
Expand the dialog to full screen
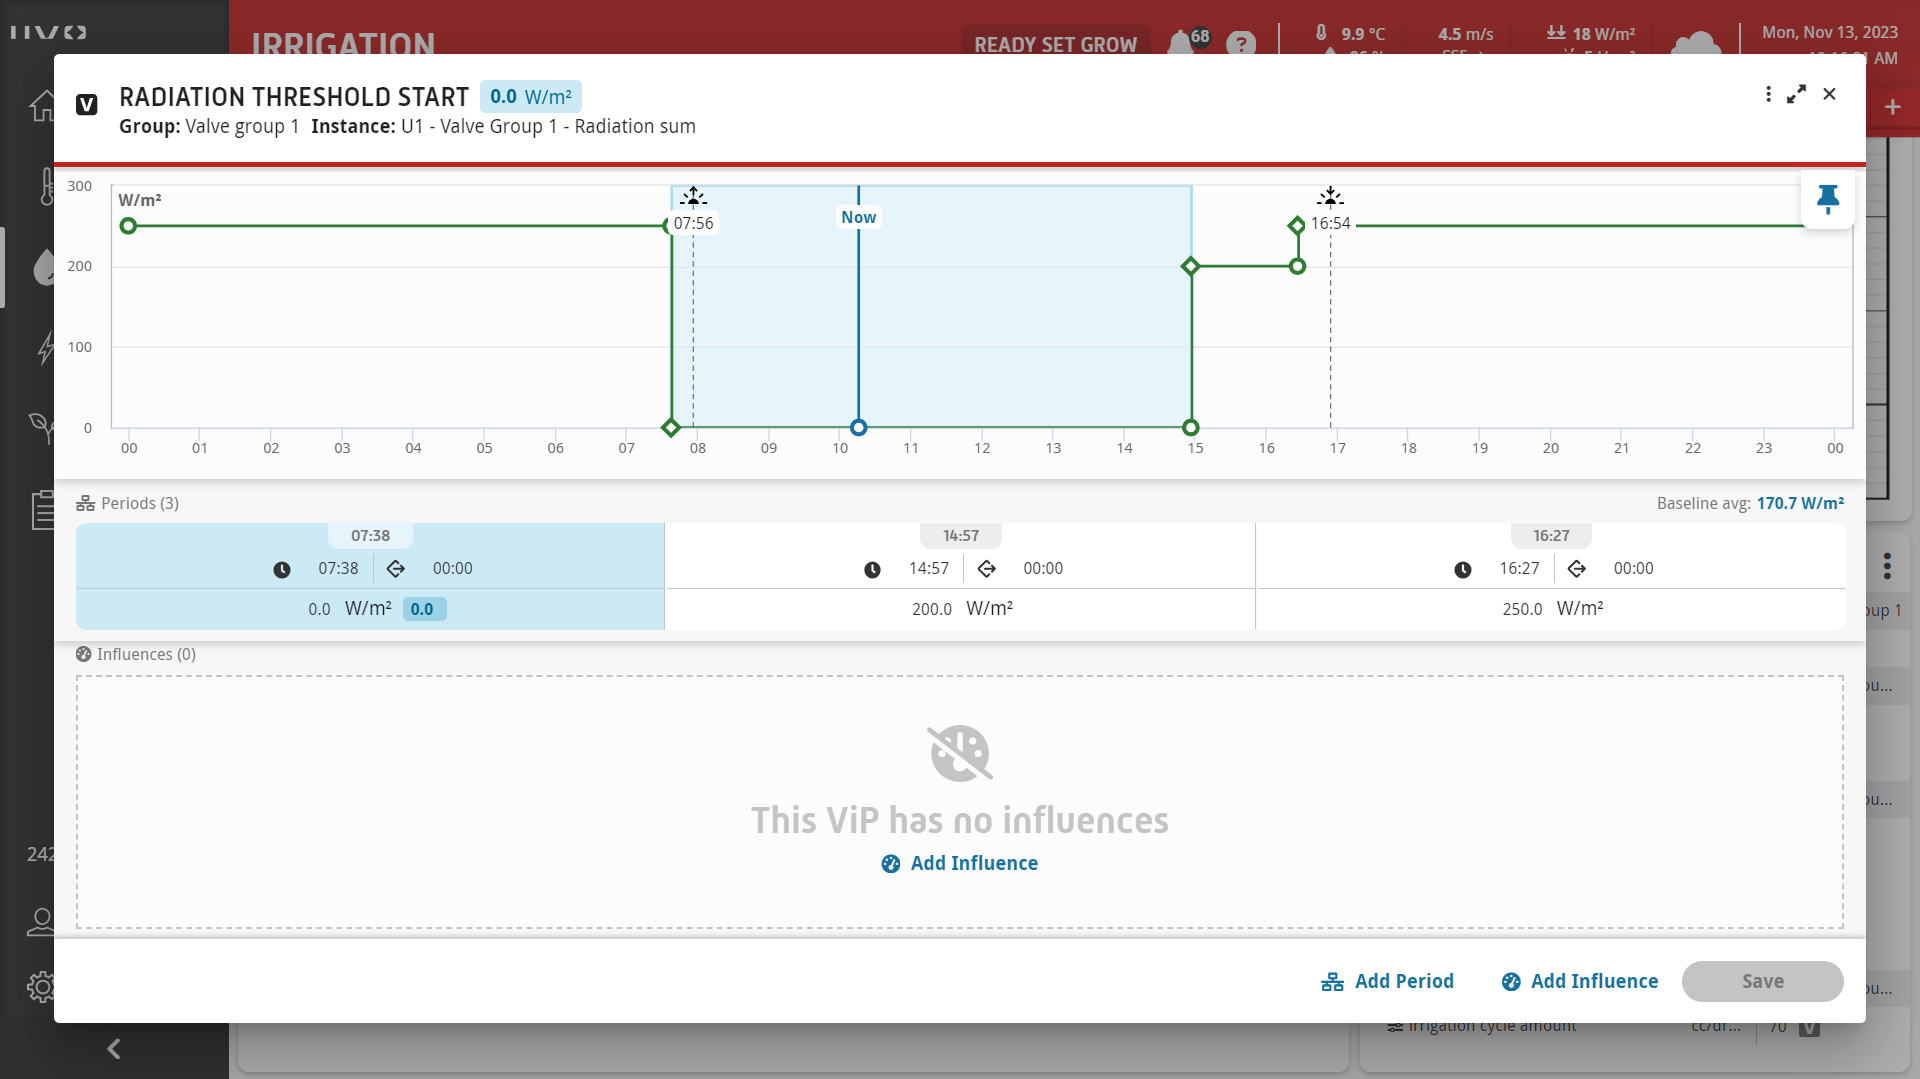coord(1797,94)
